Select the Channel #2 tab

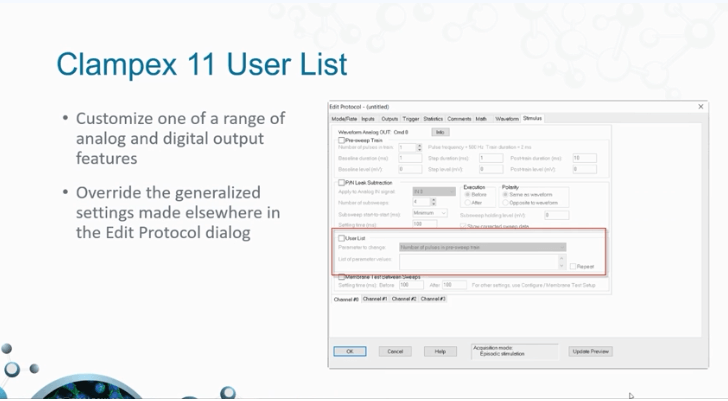(403, 299)
